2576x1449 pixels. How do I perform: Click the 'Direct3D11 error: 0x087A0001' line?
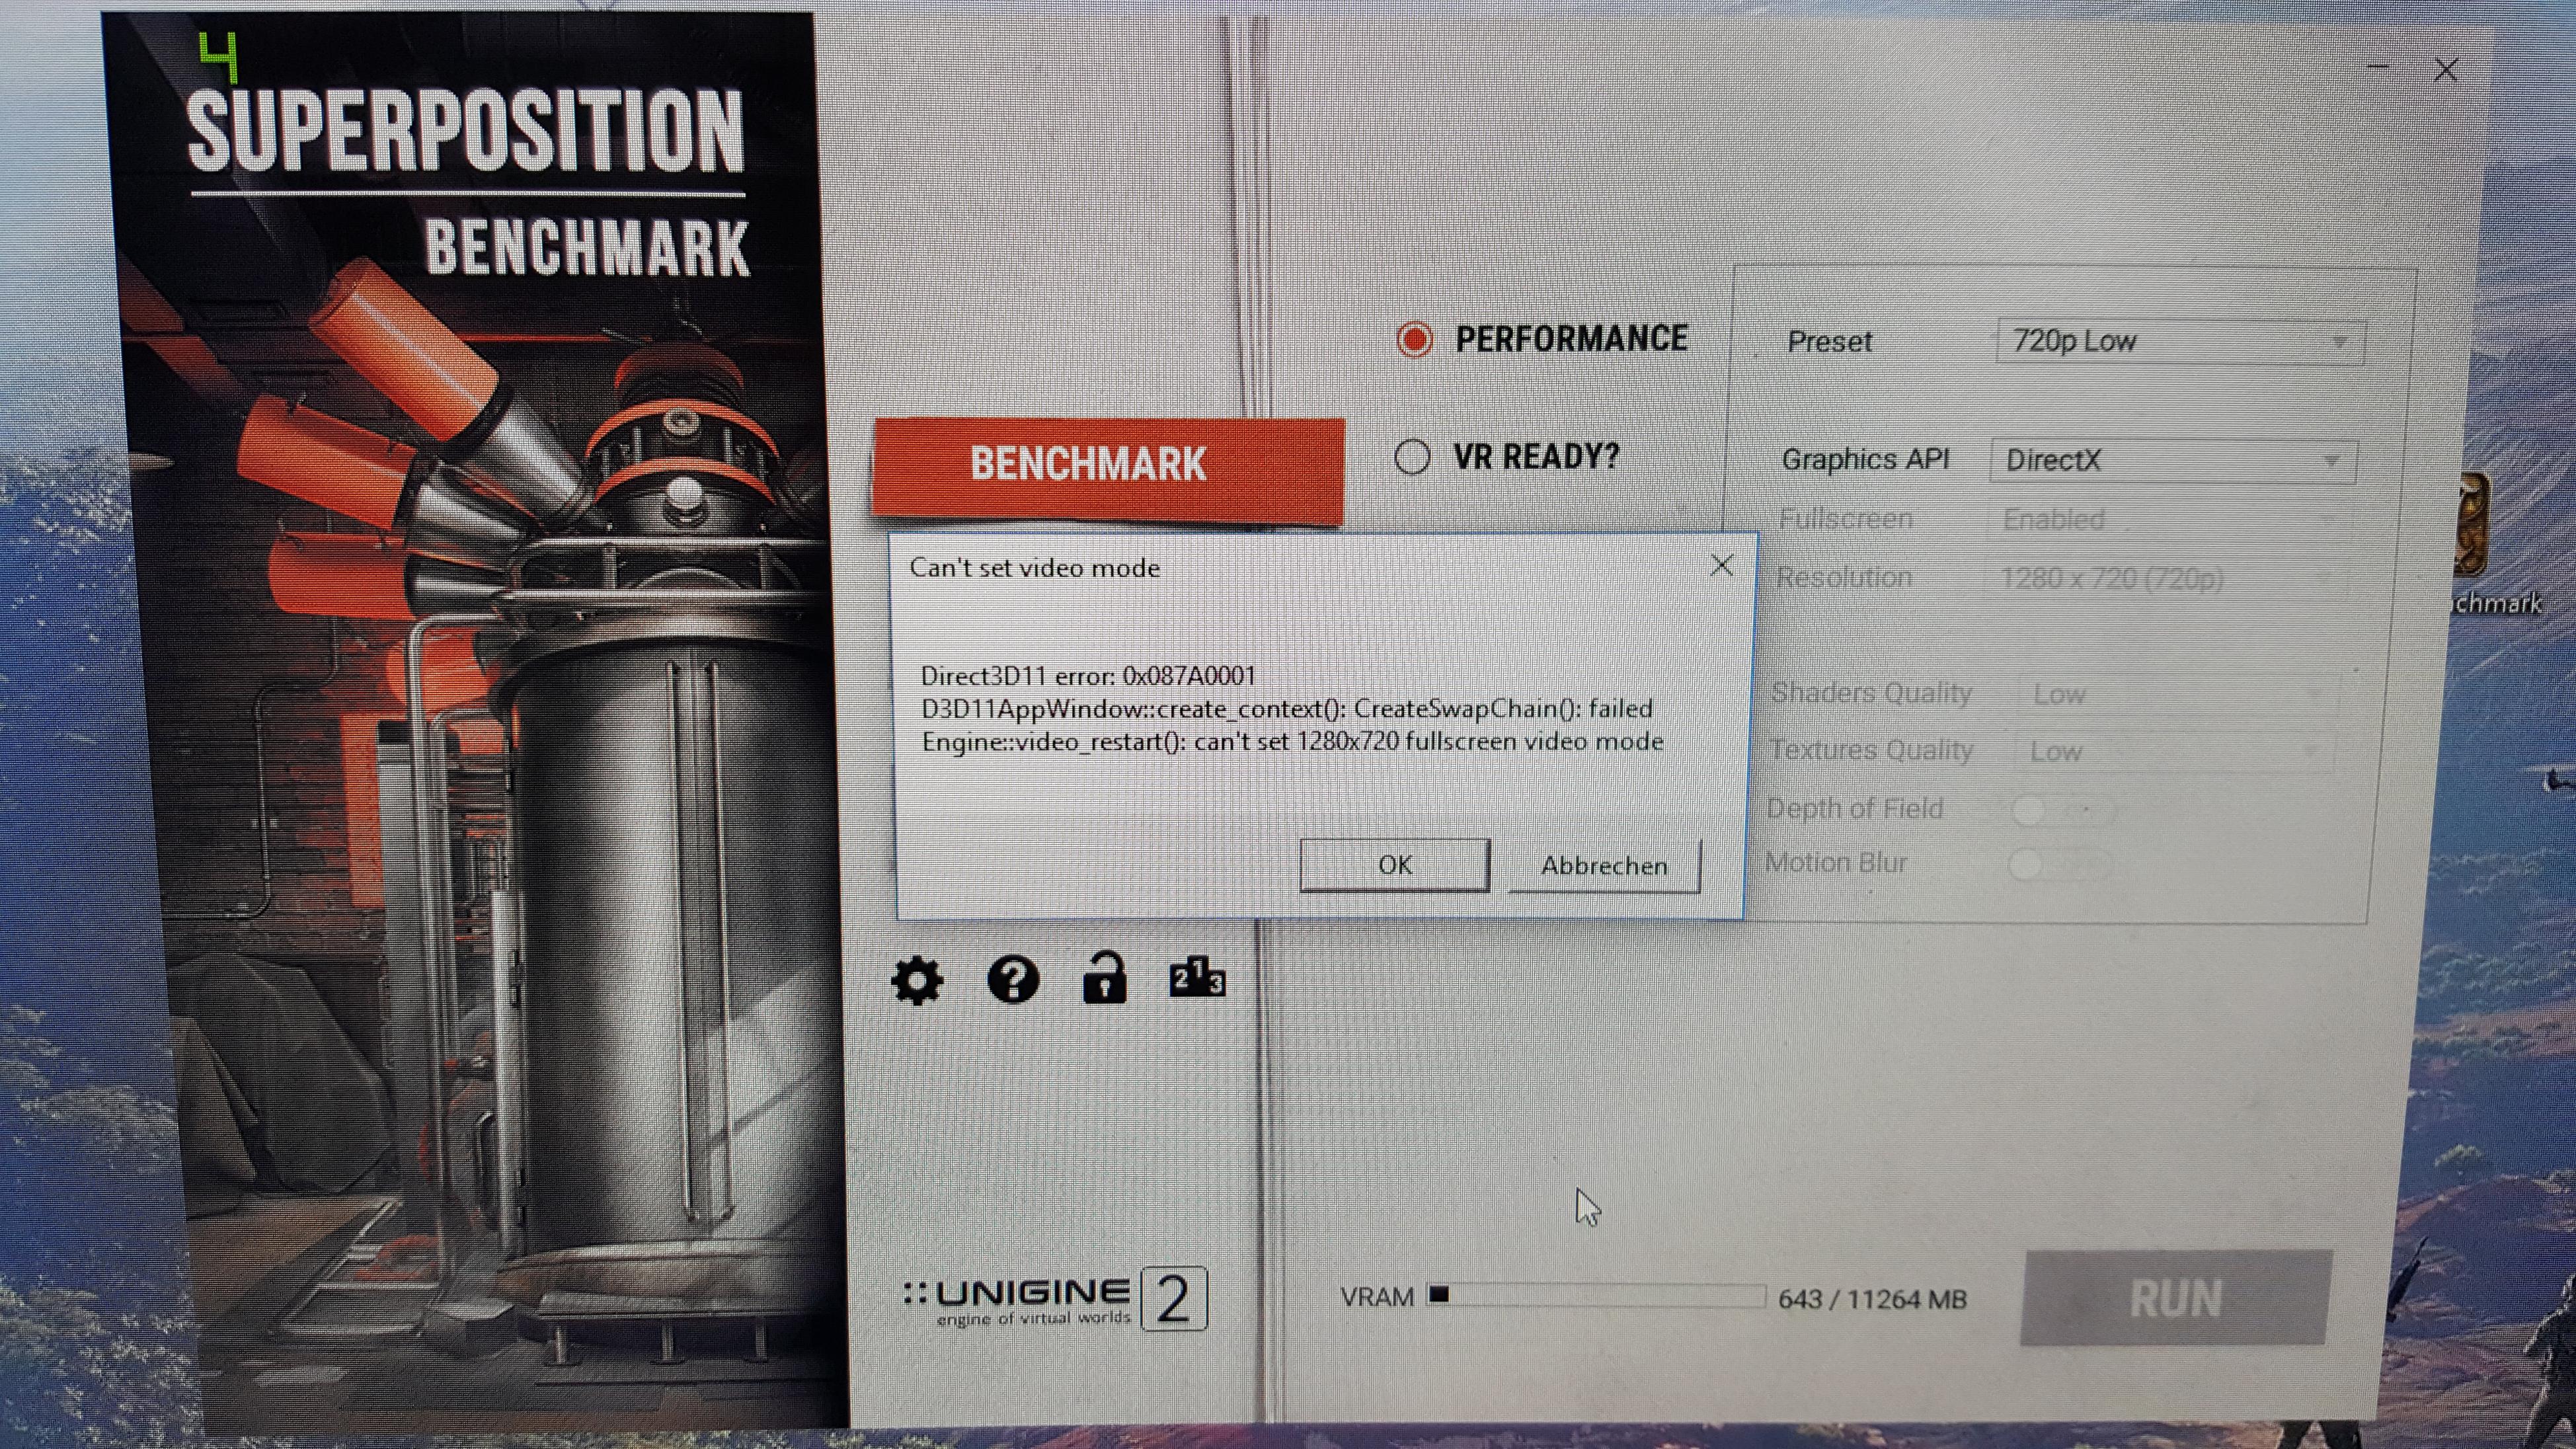coord(1088,676)
